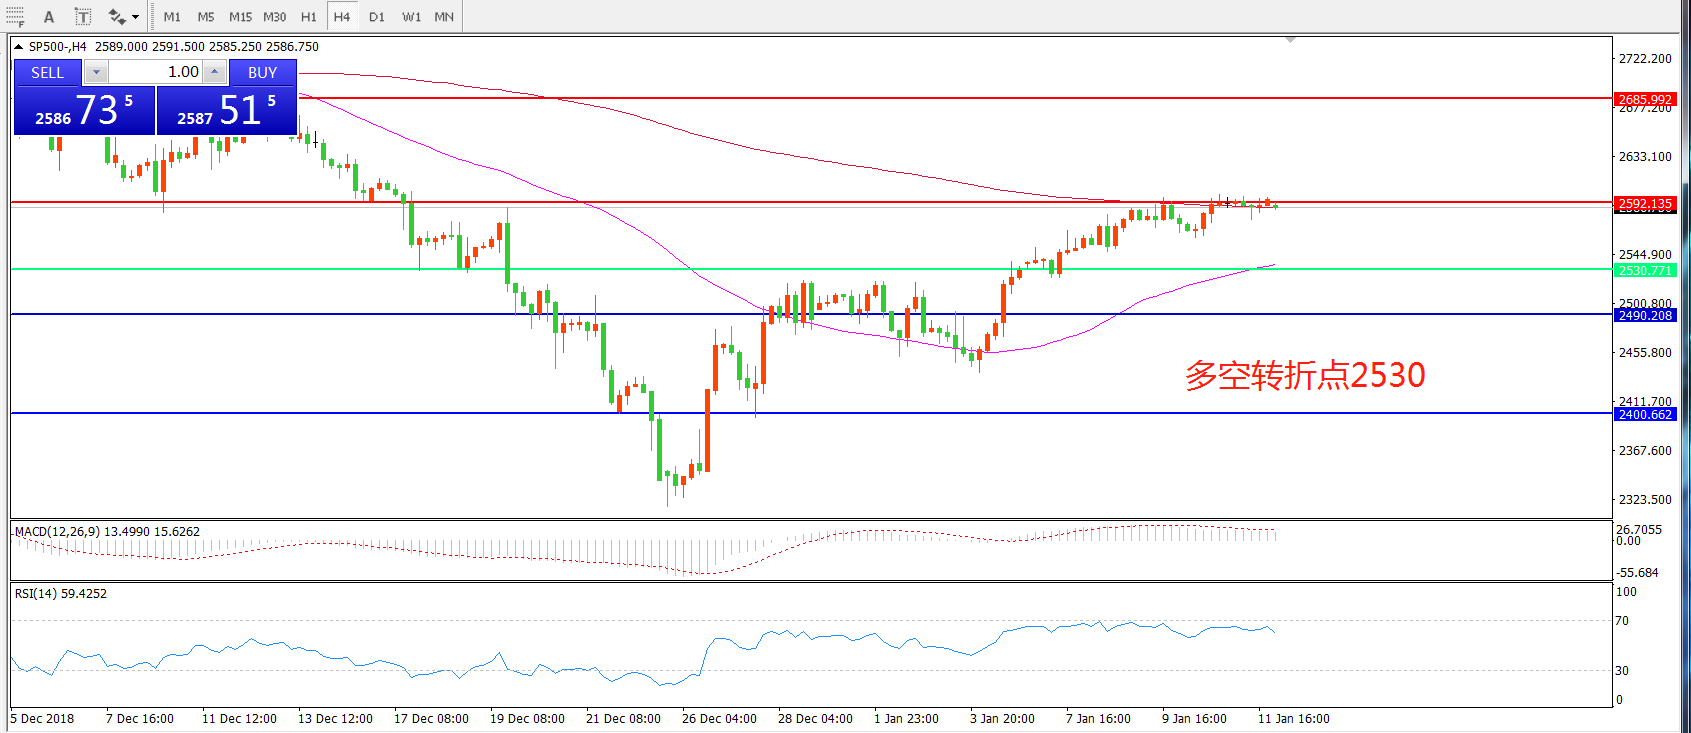Click the SELL button at 2586.73

(84, 110)
